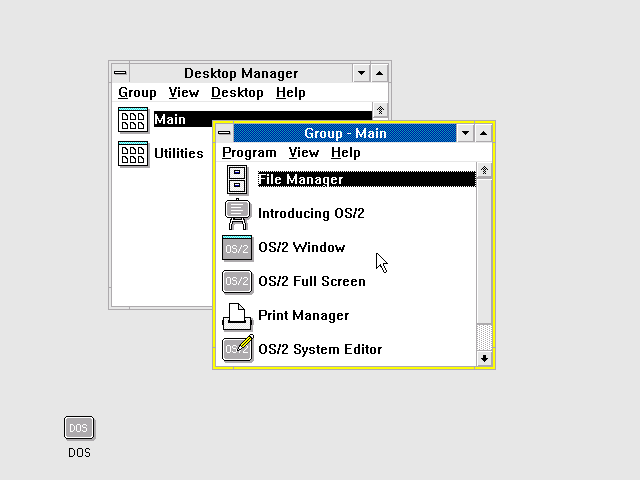The width and height of the screenshot is (640, 480).
Task: Select the Introducing OS/2 text label
Action: tap(311, 213)
